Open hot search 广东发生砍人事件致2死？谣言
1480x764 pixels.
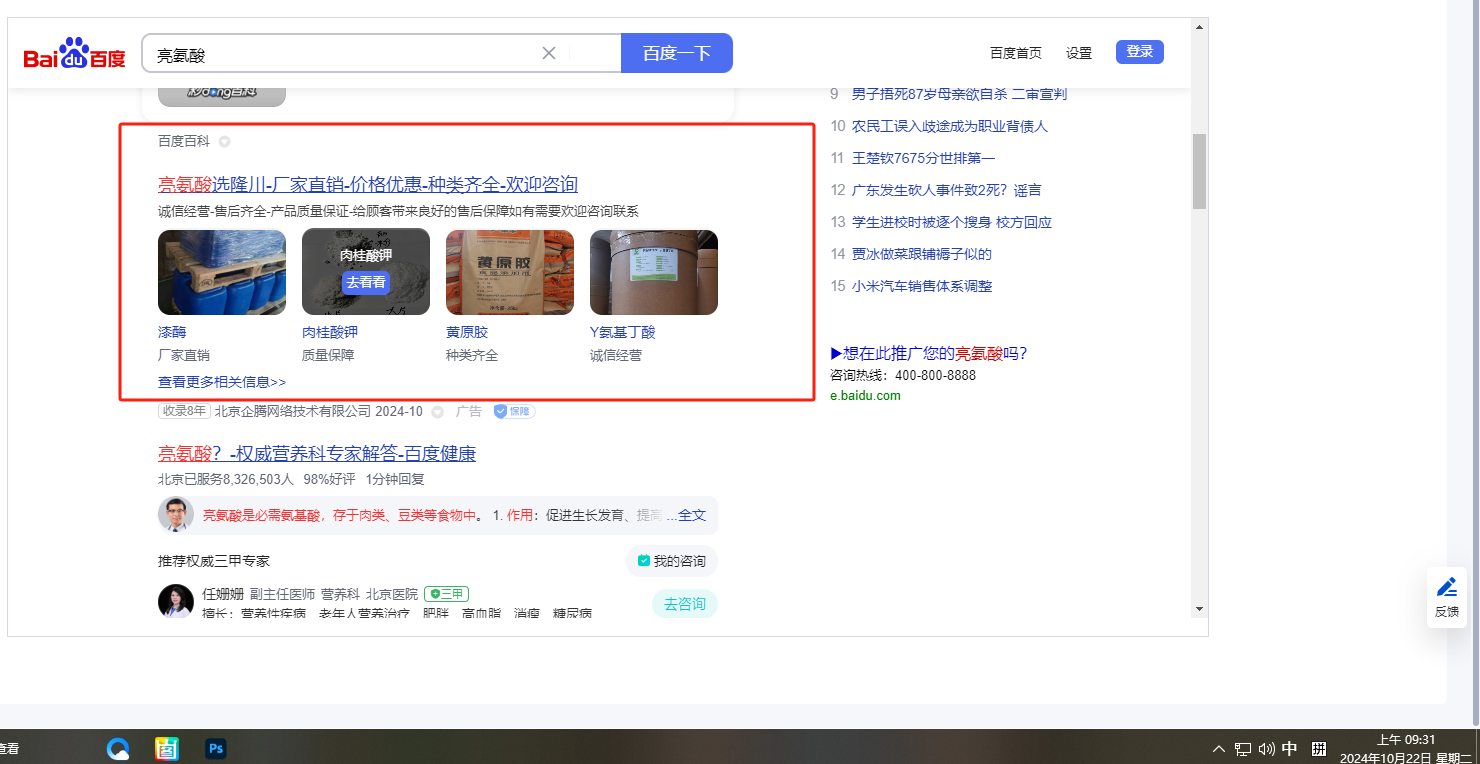pyautogui.click(x=947, y=190)
